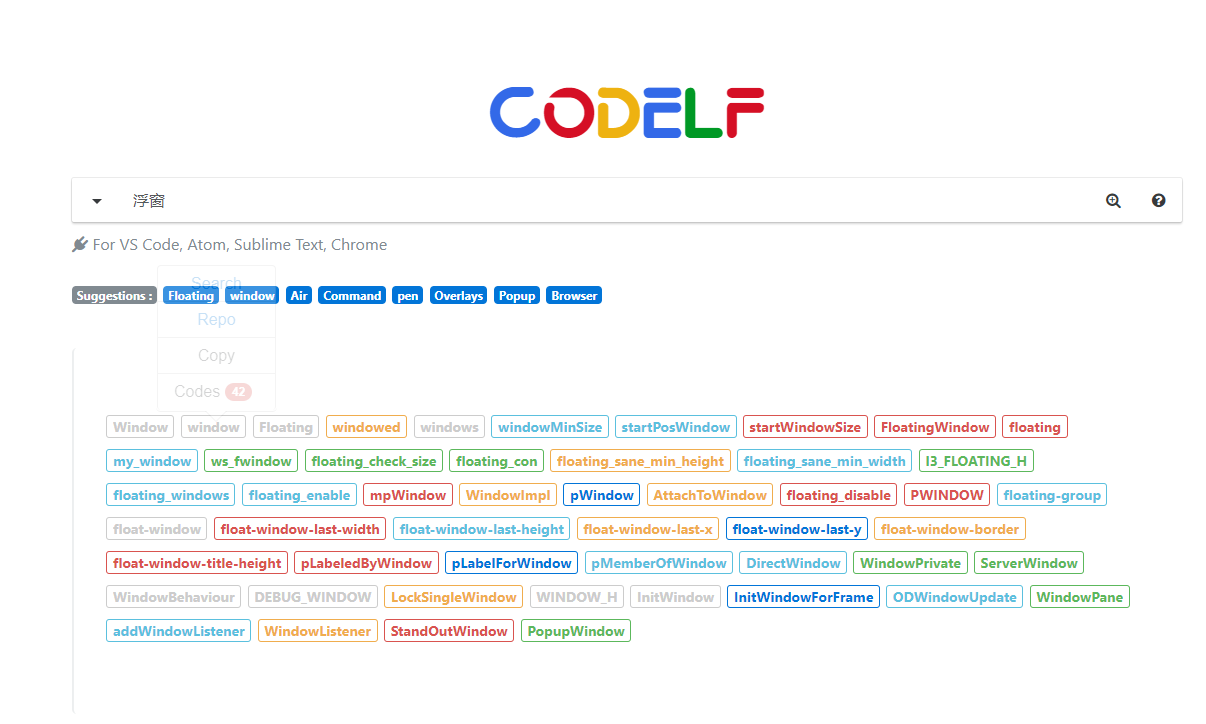Click the Overlays suggestion tag
This screenshot has height=724, width=1206.
(x=459, y=296)
